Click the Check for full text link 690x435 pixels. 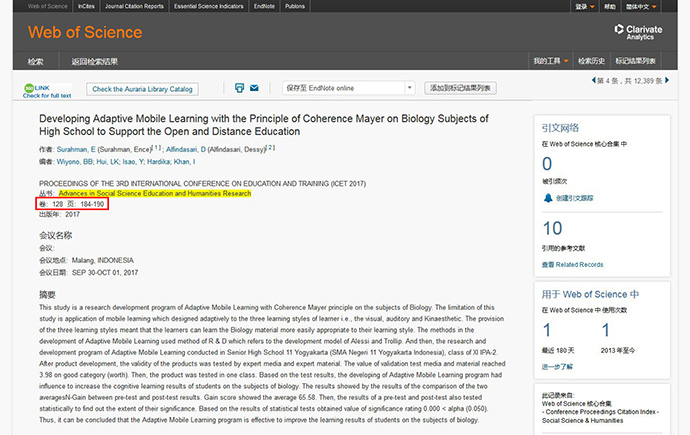[47, 95]
